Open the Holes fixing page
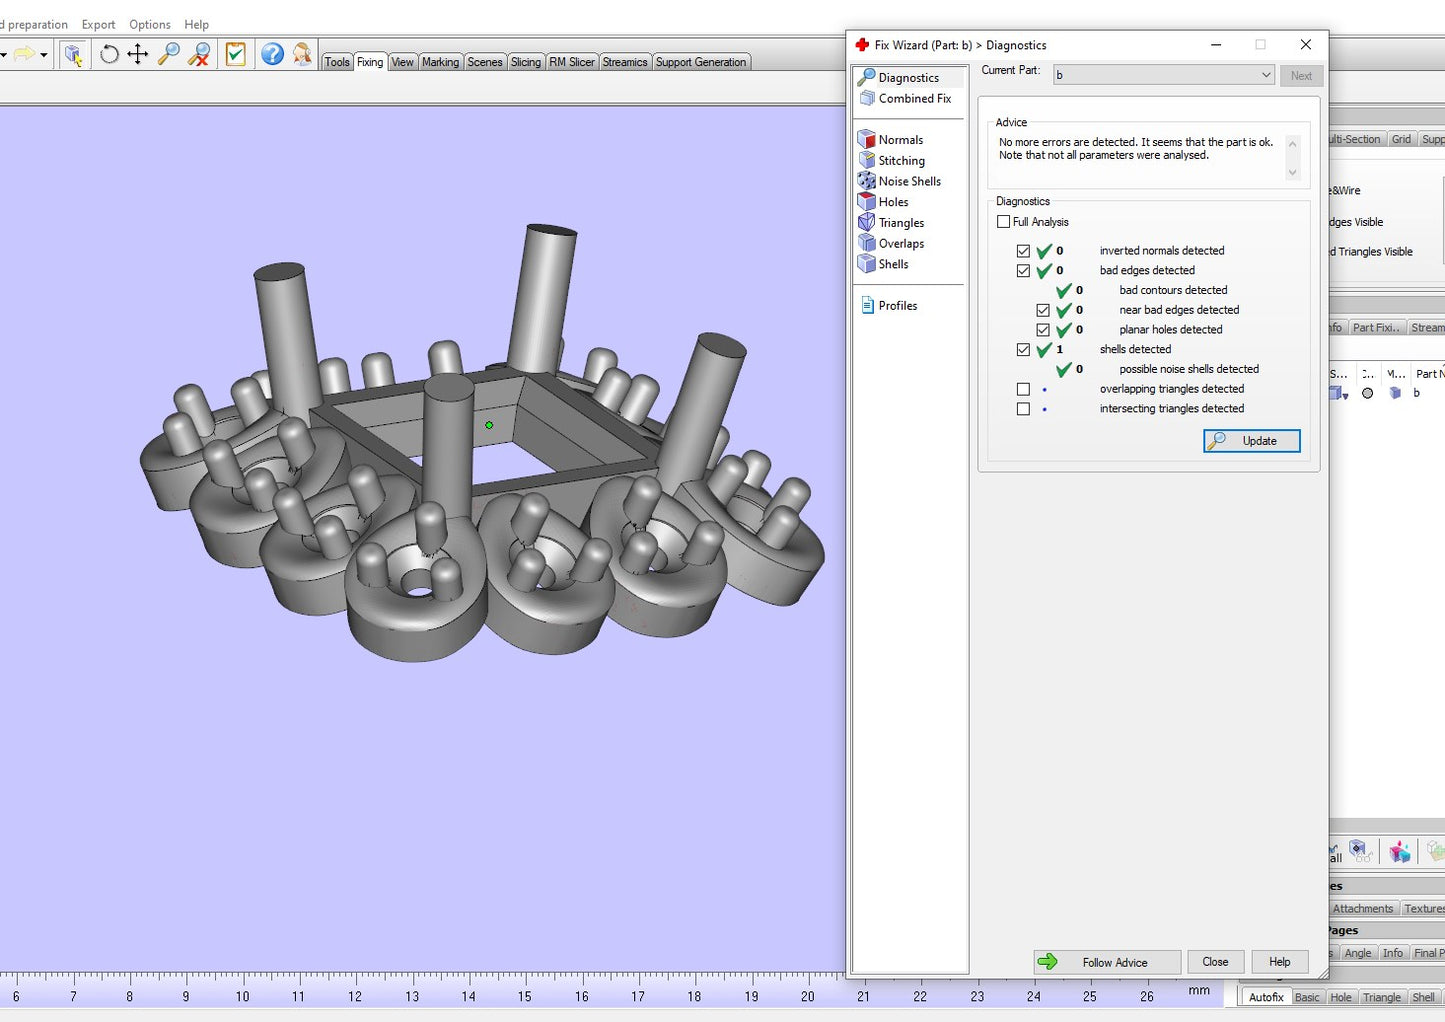 pos(893,202)
